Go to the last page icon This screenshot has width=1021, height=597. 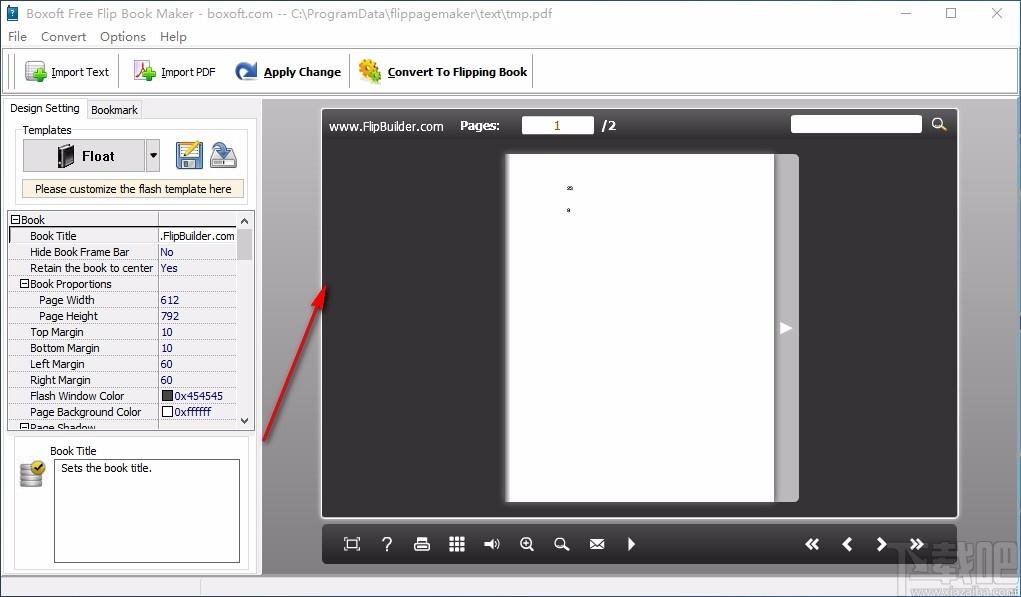point(917,544)
